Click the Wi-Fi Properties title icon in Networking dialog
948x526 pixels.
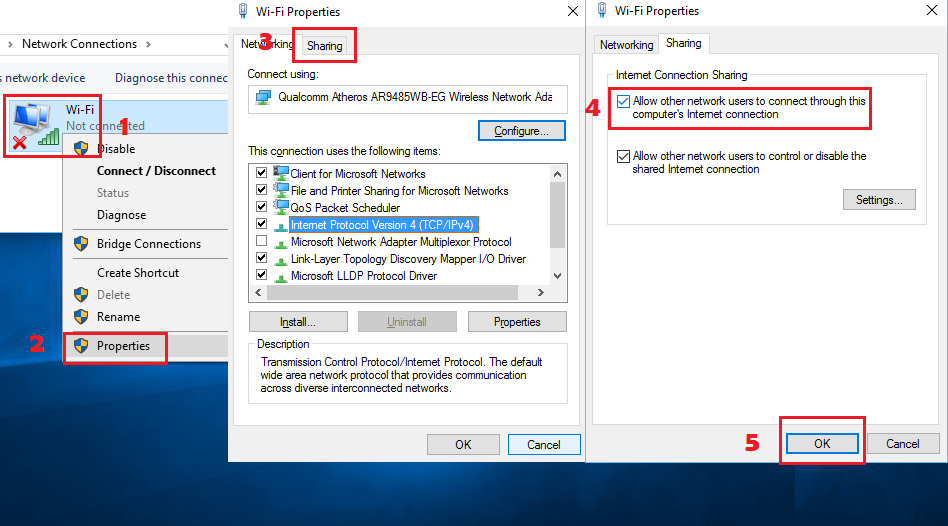pos(243,11)
